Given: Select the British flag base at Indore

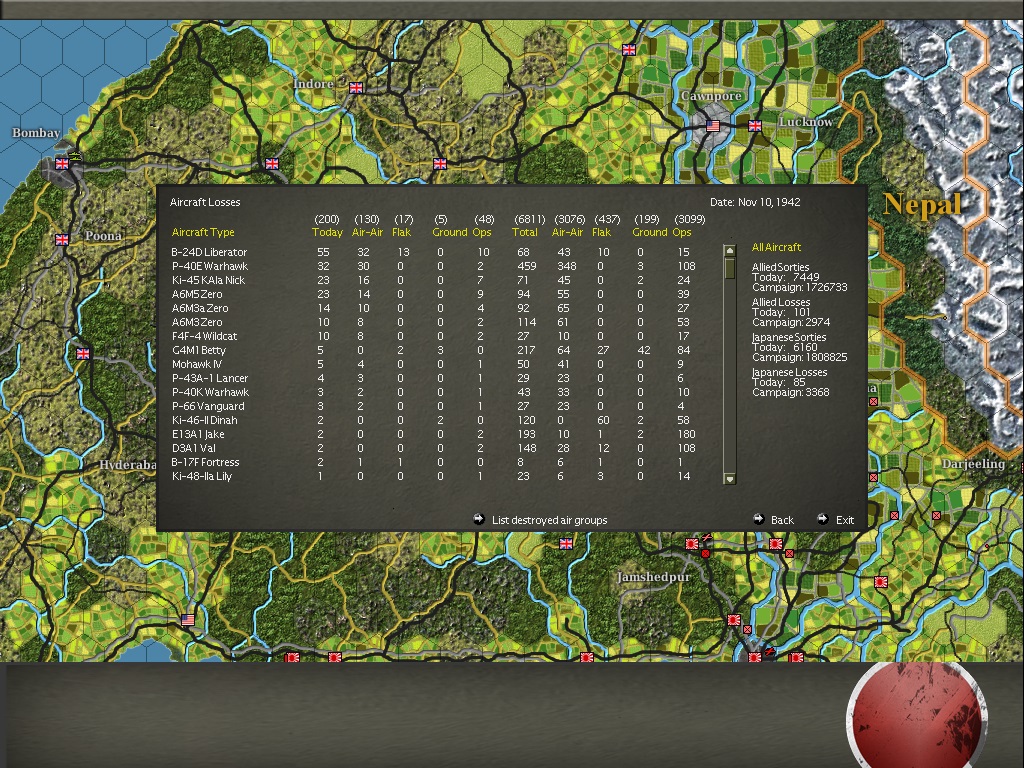Looking at the screenshot, I should coord(356,88).
